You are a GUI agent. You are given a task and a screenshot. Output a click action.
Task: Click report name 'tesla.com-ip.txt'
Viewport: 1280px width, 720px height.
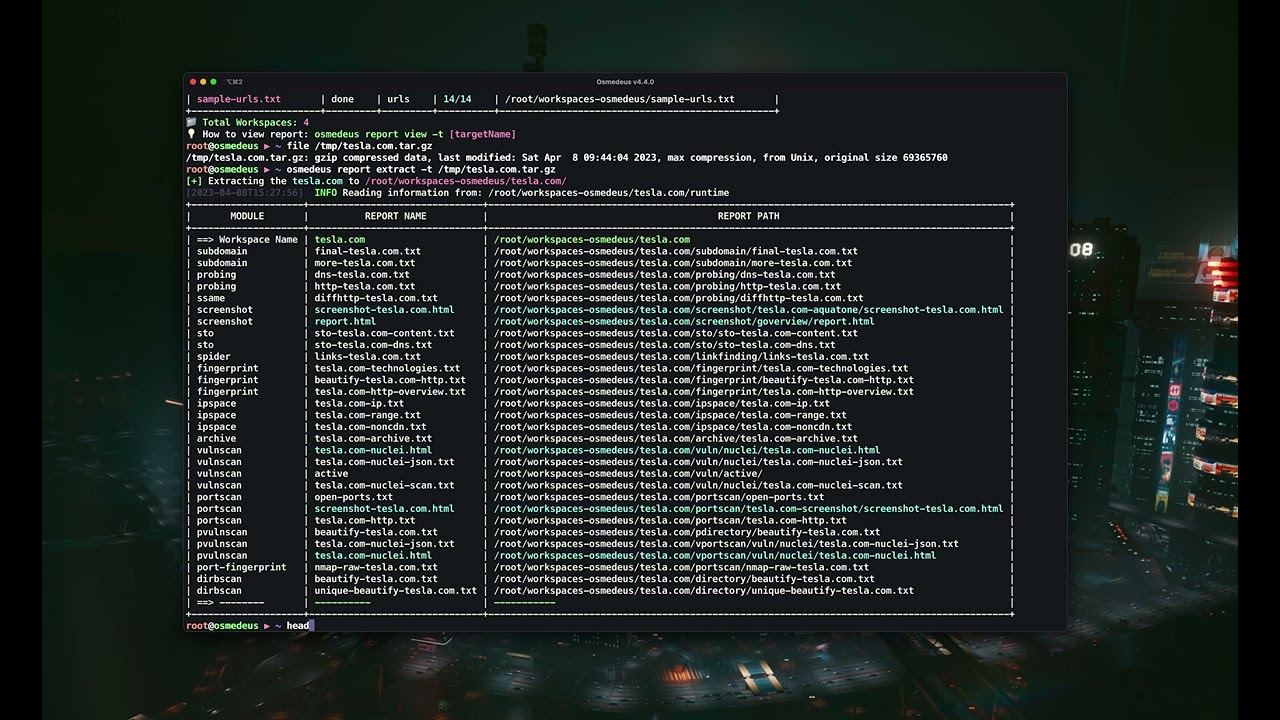[359, 403]
